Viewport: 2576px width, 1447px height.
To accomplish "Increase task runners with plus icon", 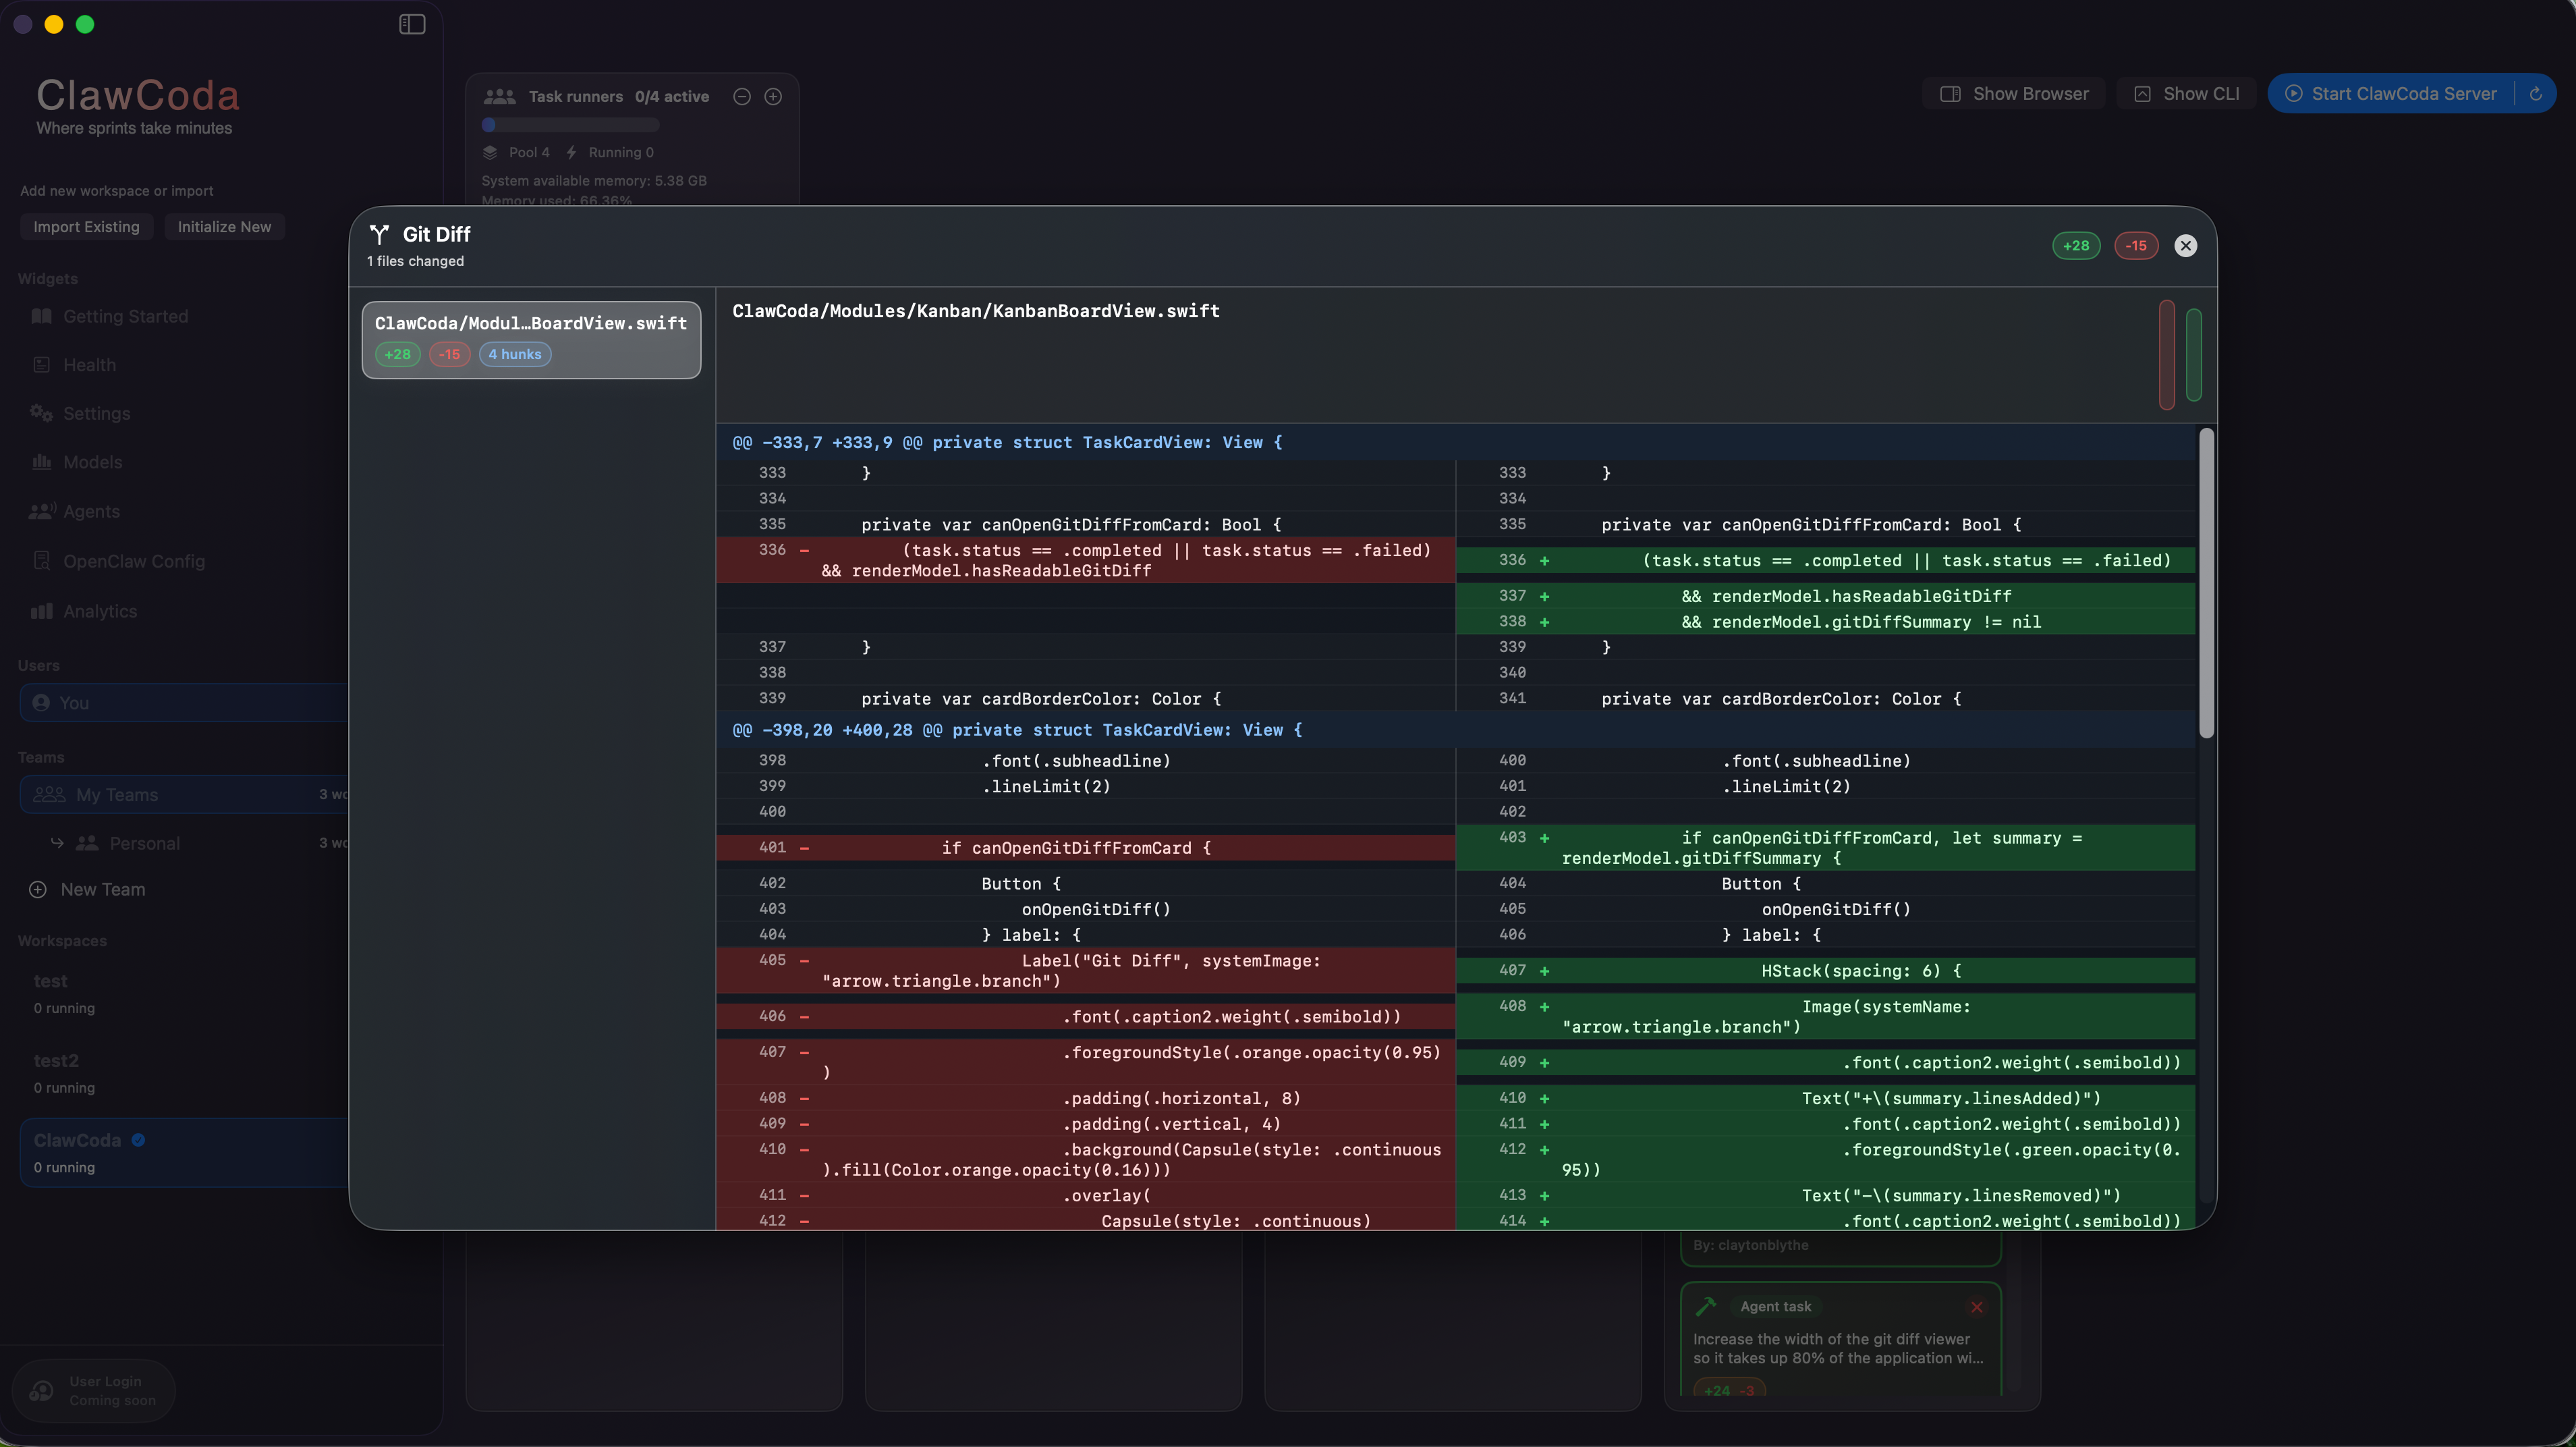I will 773,97.
